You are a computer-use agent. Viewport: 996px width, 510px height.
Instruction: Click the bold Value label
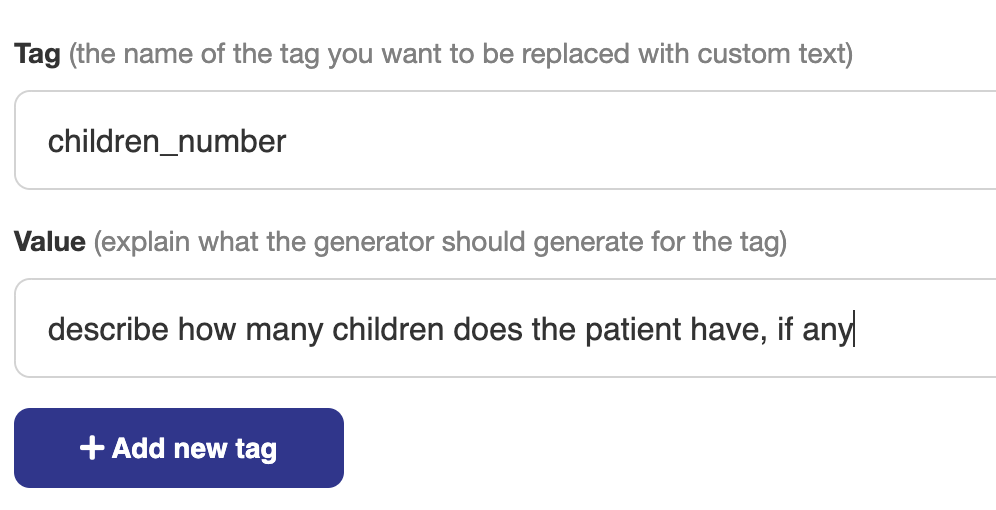50,242
